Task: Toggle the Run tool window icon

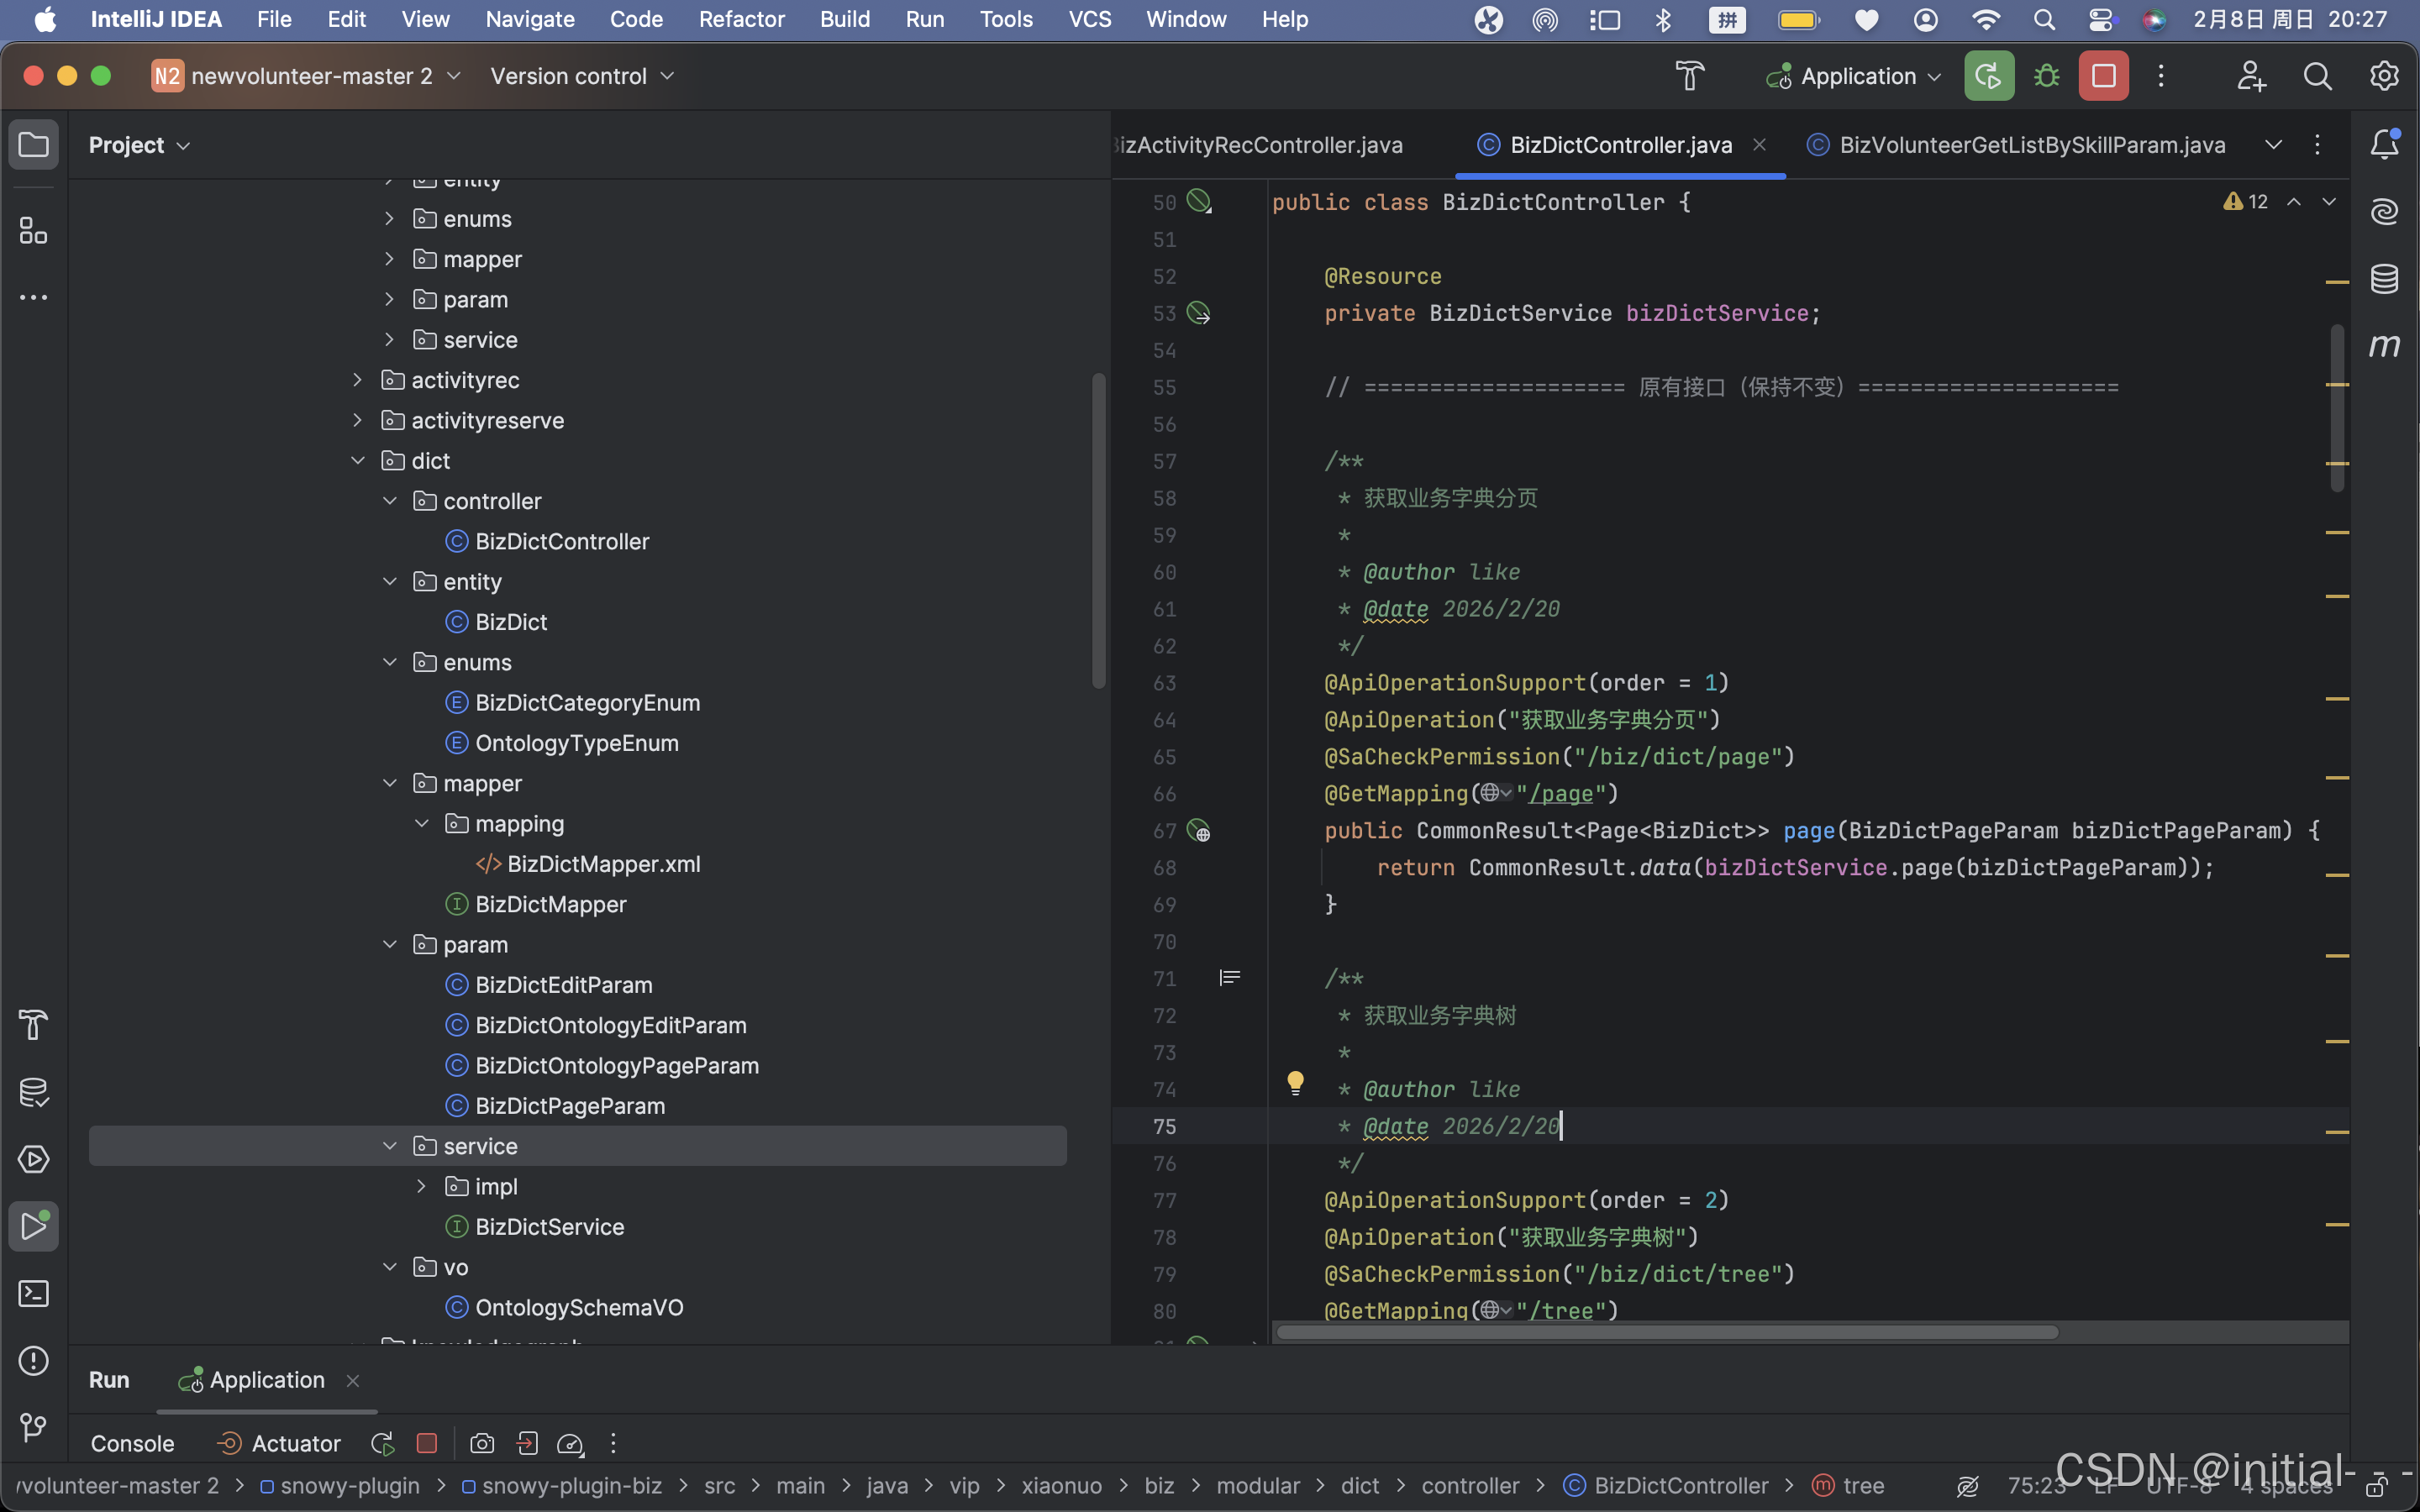Action: pyautogui.click(x=33, y=1226)
